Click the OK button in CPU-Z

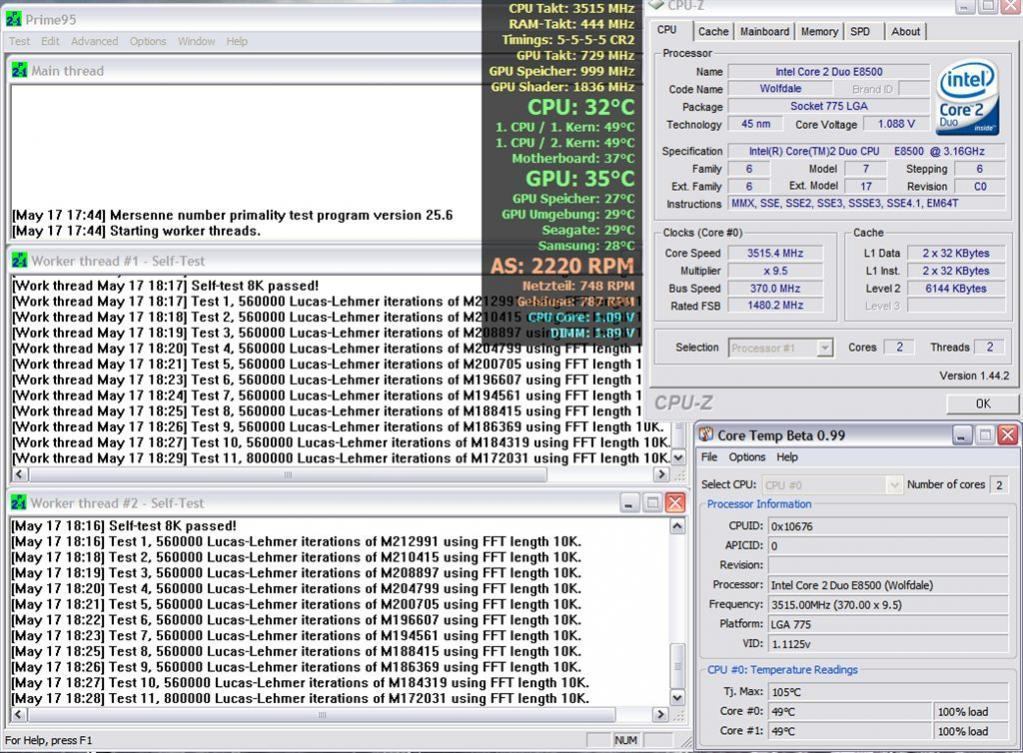click(983, 404)
